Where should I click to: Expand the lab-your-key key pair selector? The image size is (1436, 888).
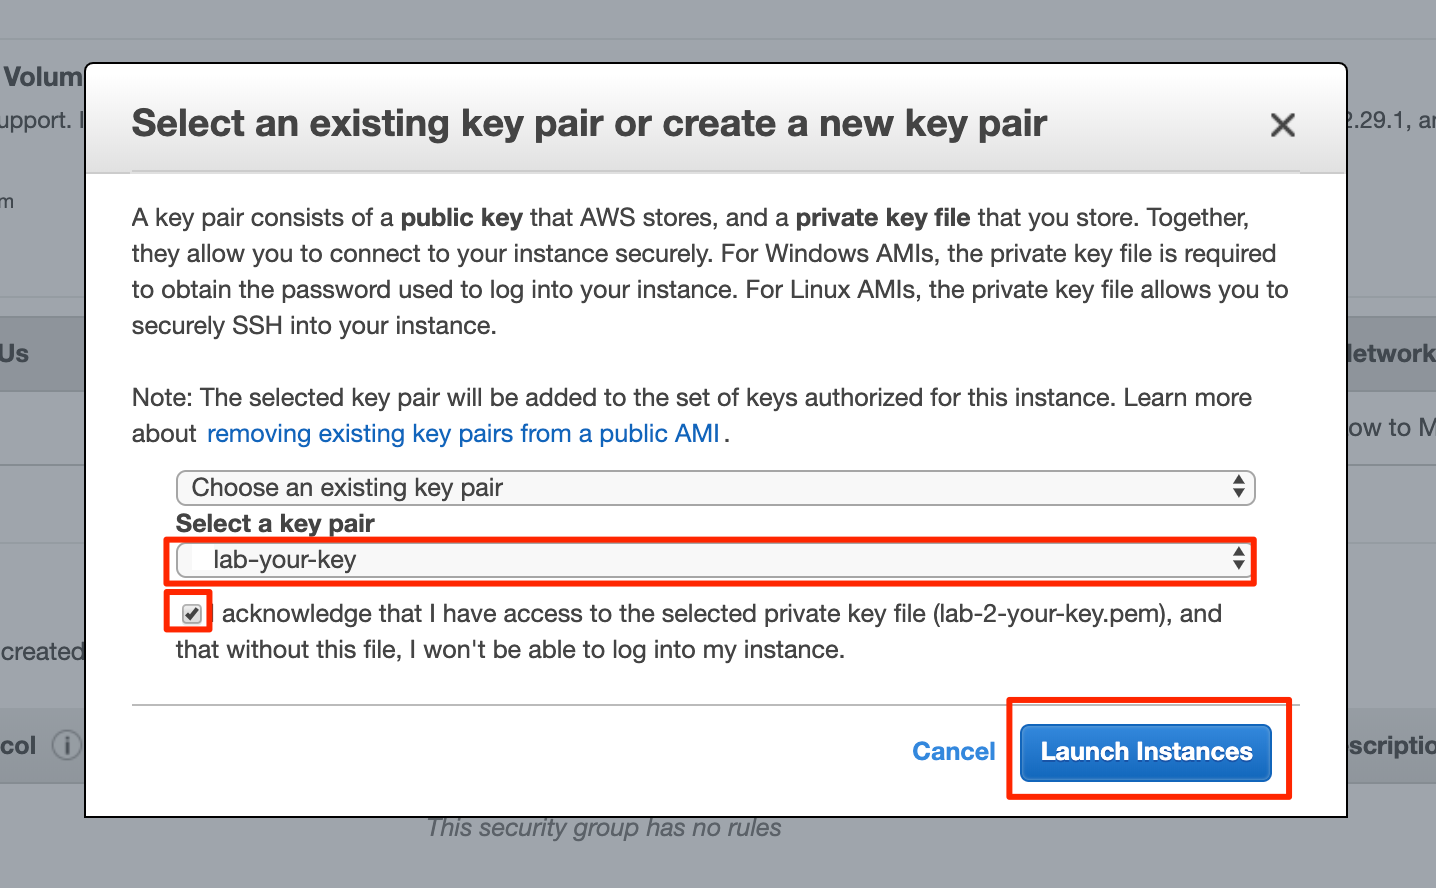pyautogui.click(x=715, y=559)
